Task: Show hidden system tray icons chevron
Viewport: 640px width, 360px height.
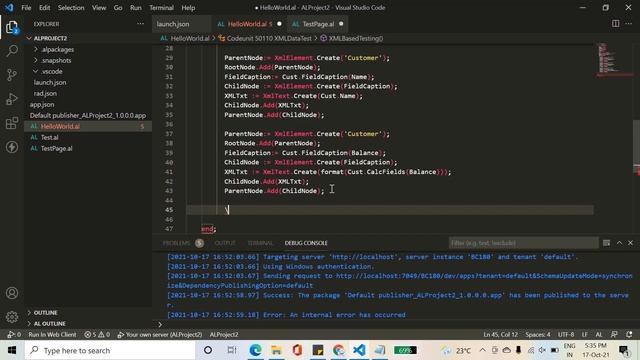Action: pos(482,350)
